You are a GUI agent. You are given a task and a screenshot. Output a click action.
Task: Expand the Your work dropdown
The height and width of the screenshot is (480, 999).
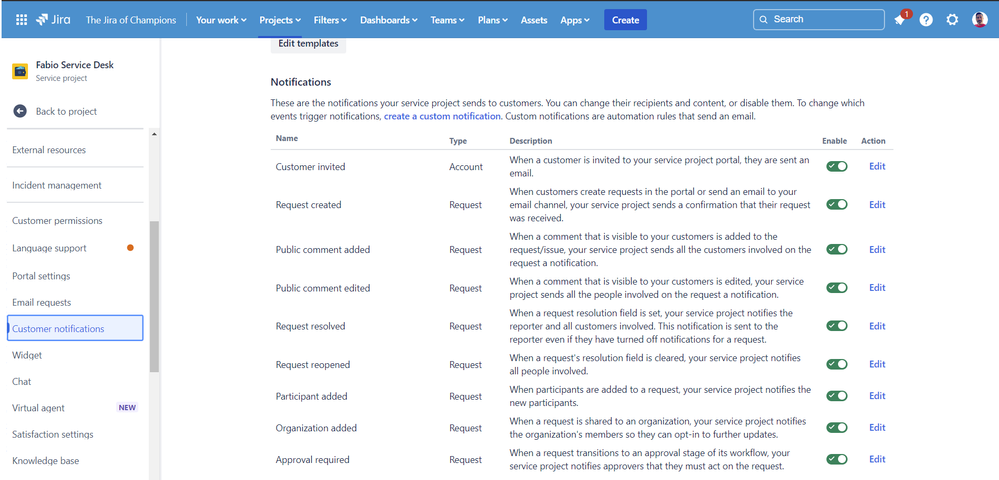(221, 20)
